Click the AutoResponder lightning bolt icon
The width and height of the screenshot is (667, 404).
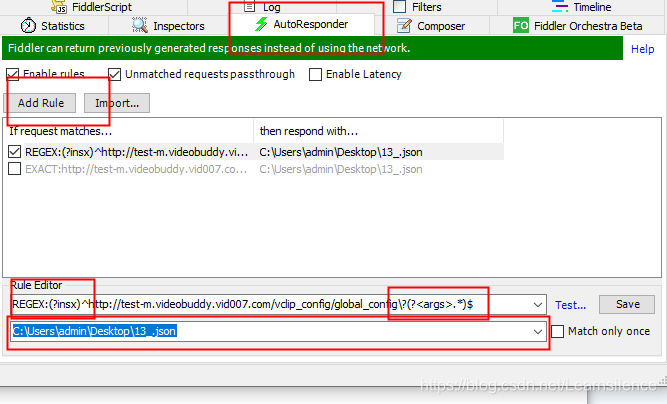point(261,24)
